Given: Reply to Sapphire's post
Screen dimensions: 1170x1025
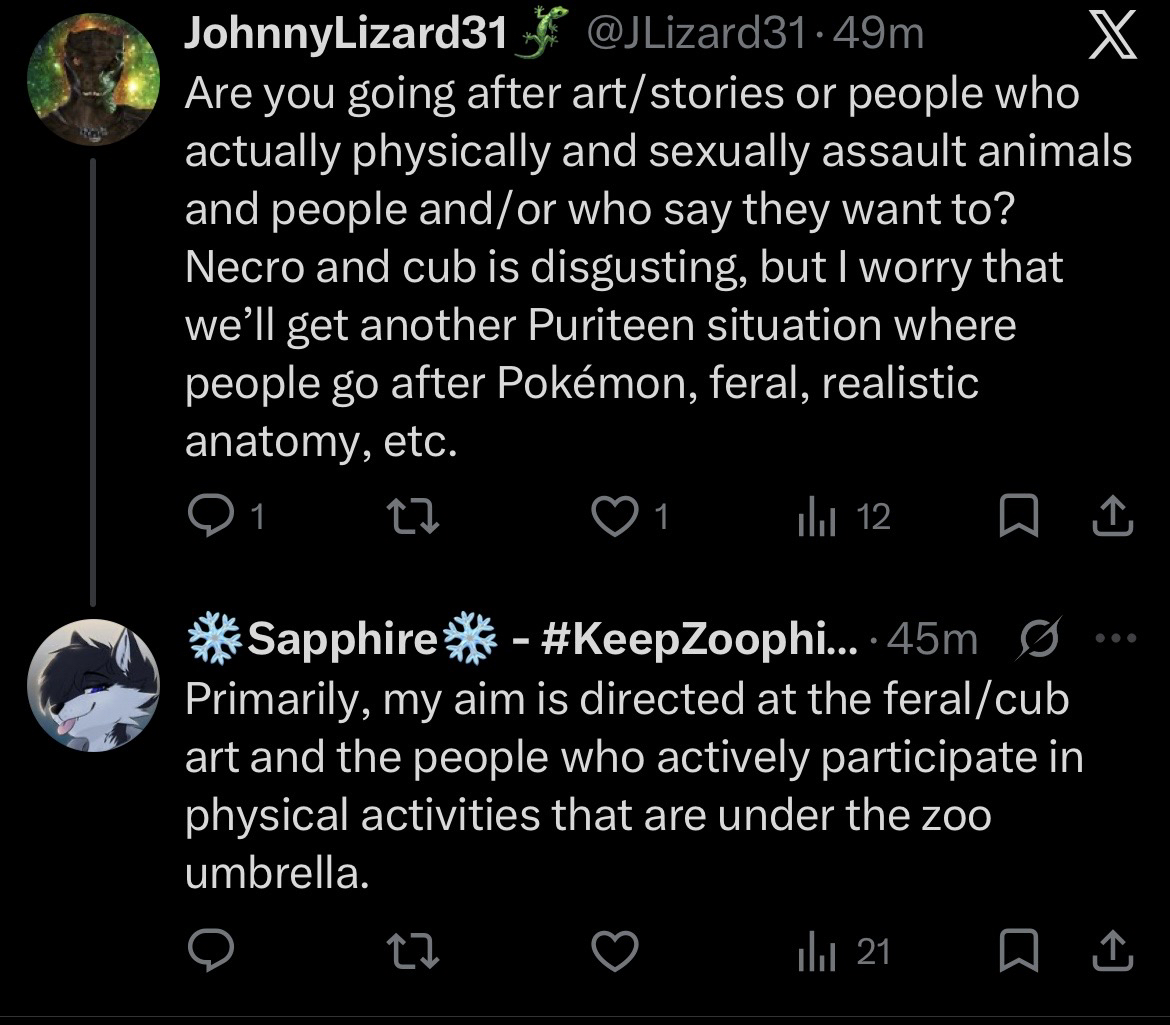Looking at the screenshot, I should point(211,952).
